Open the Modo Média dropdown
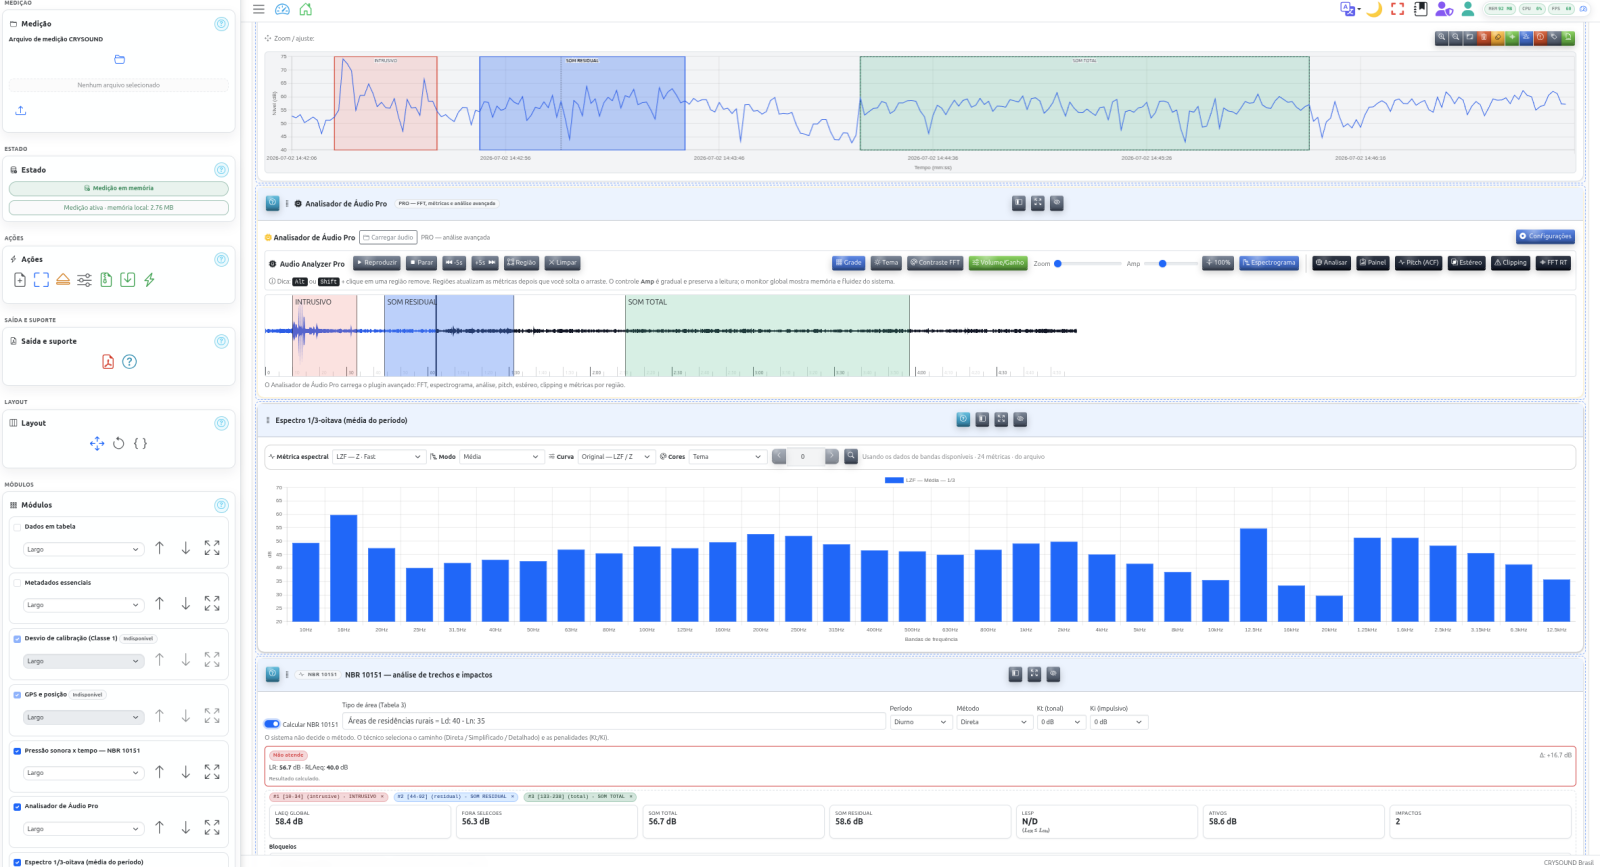The width and height of the screenshot is (1600, 867). (x=500, y=456)
